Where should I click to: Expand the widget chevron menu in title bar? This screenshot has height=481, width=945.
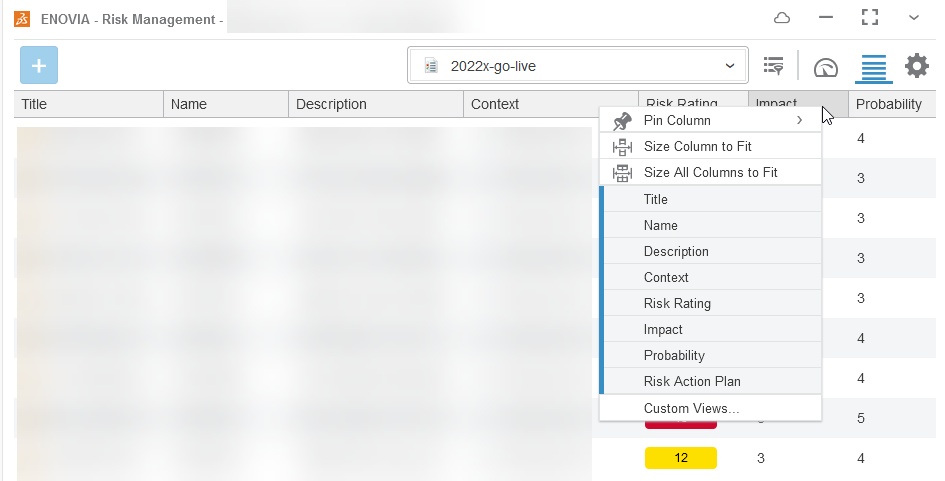[914, 18]
